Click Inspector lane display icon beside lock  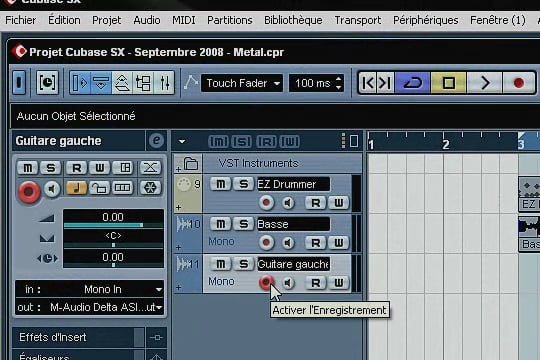pyautogui.click(x=123, y=188)
